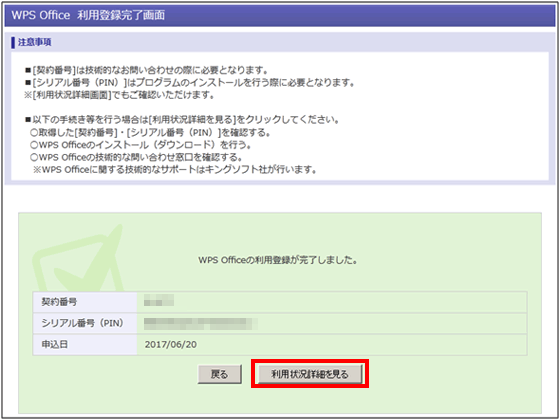Click the blurred contract number value
This screenshot has width=560, height=420.
pos(159,300)
